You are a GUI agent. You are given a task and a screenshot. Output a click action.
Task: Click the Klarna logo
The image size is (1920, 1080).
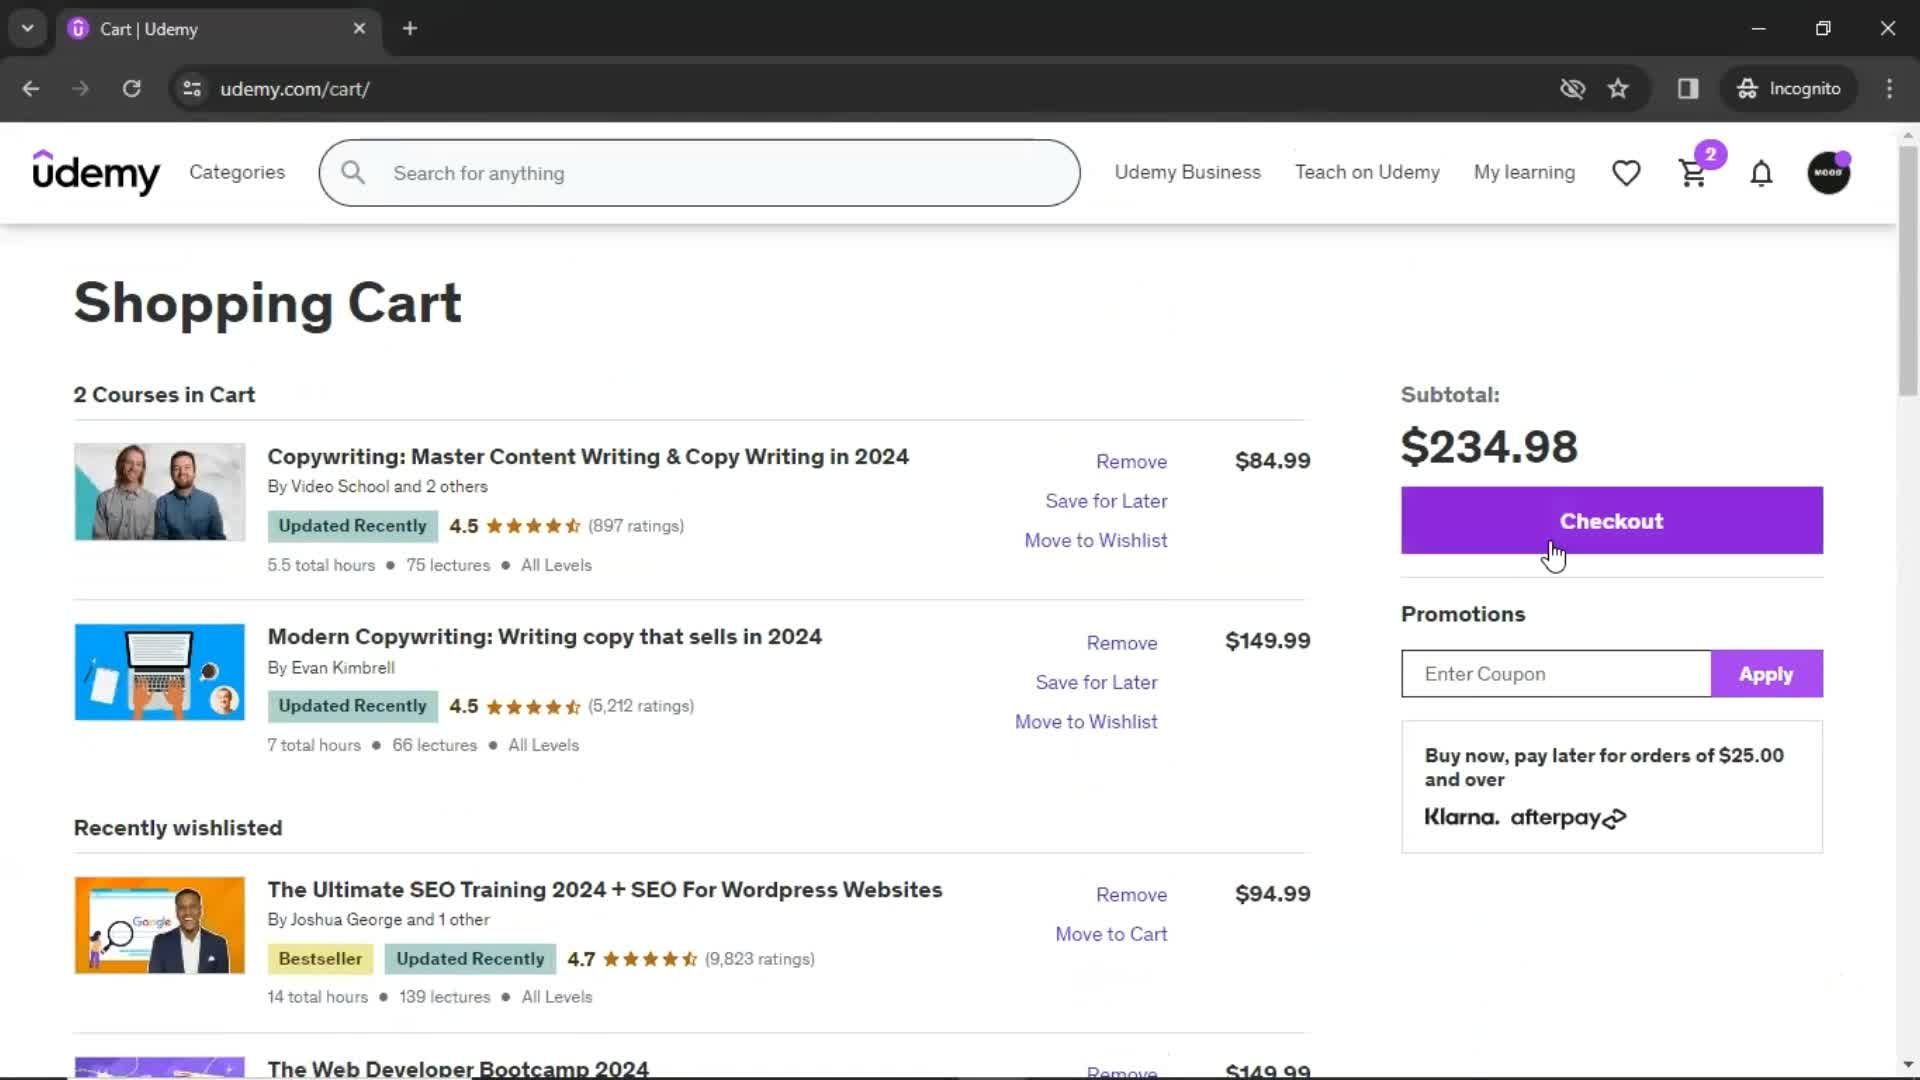(x=1461, y=817)
